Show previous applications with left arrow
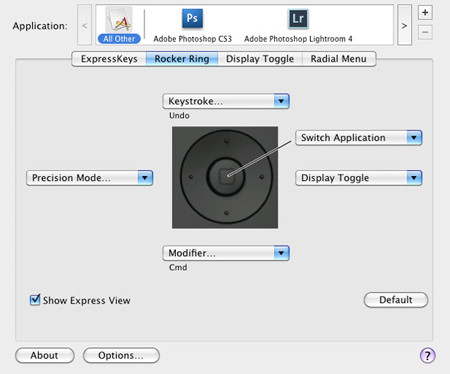The width and height of the screenshot is (450, 374). [85, 25]
